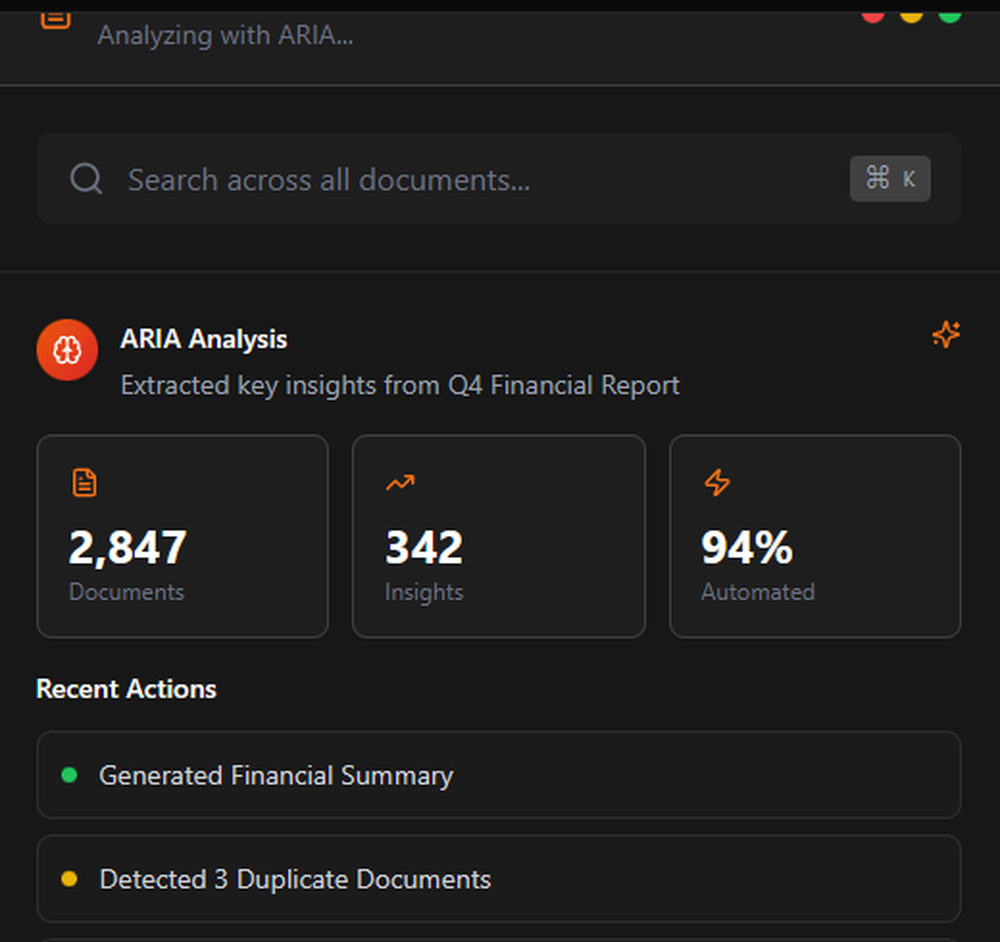Click 'Analyzing with ARIA...' status text
Image resolution: width=1000 pixels, height=942 pixels.
[x=225, y=35]
